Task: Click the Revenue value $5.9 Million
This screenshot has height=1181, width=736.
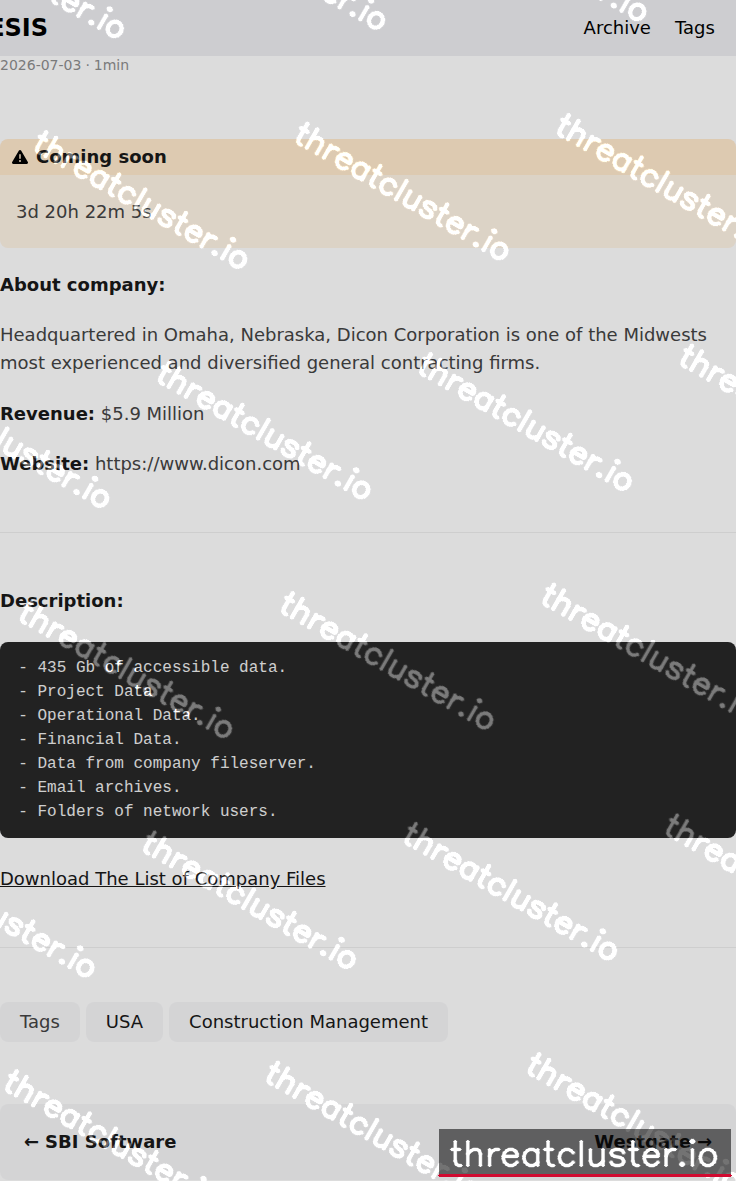Action: 152,414
